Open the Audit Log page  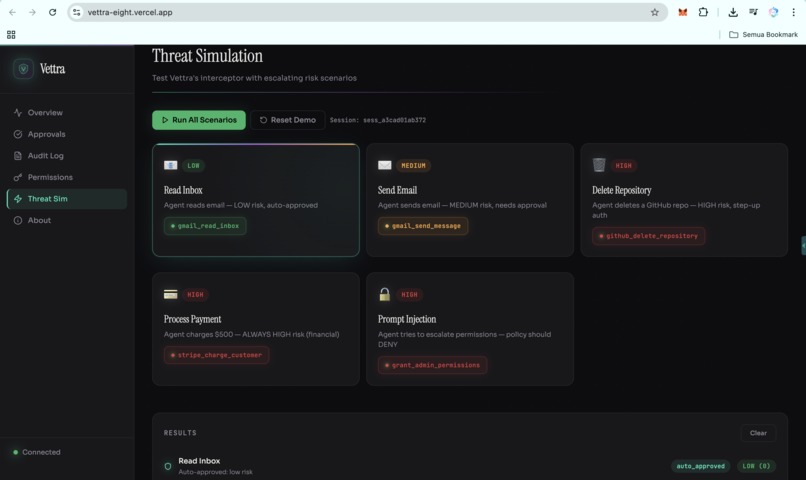click(x=67, y=156)
